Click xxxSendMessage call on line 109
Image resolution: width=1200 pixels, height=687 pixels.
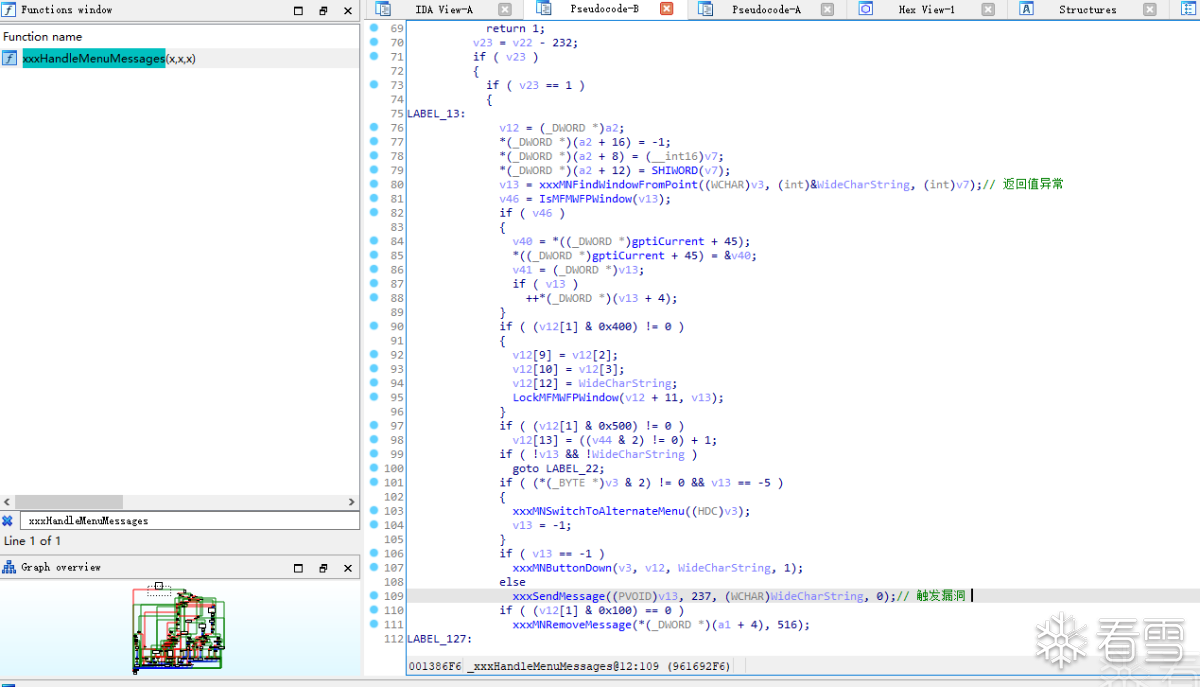559,596
